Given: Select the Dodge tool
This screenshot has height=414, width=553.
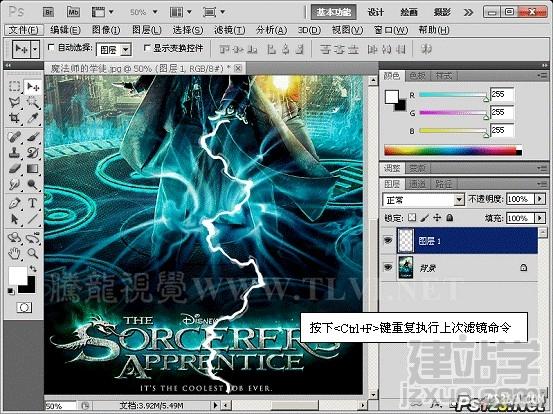Looking at the screenshot, I should (x=33, y=184).
